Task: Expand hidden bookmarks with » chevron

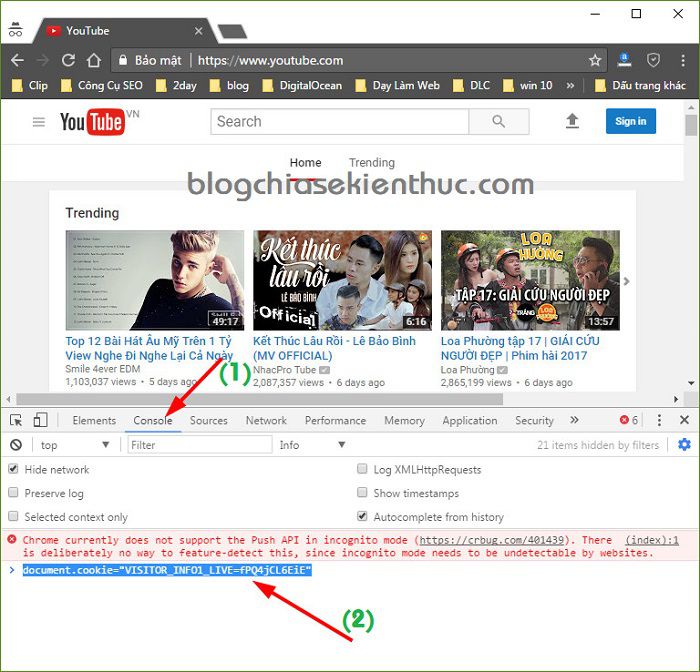Action: (570, 85)
